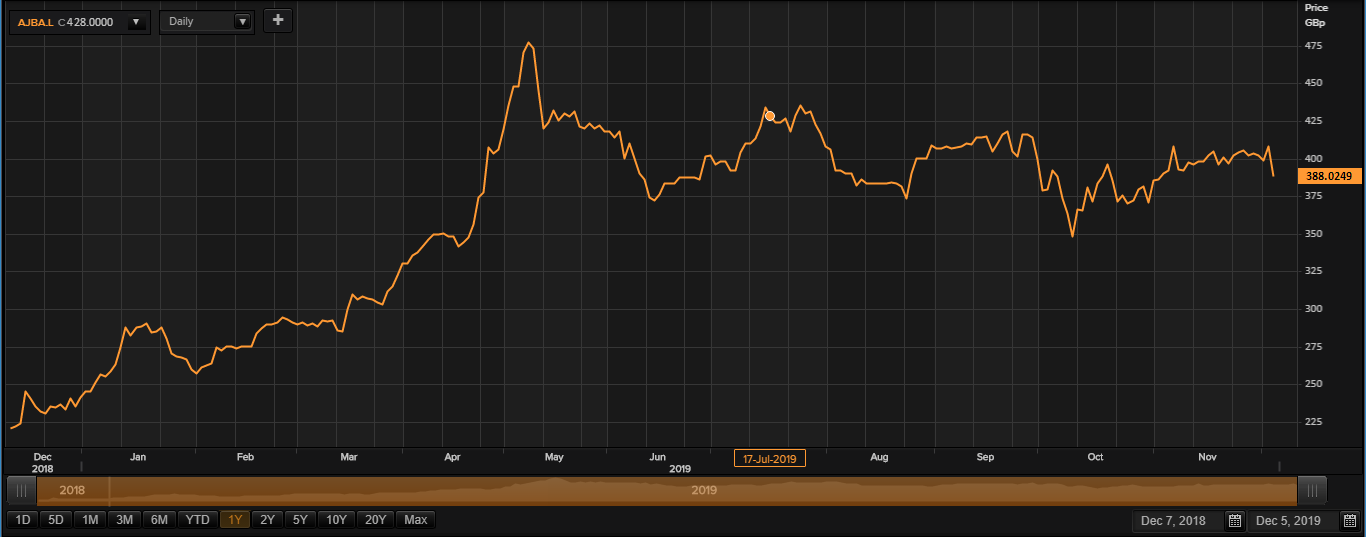Select the 5D range button
The width and height of the screenshot is (1366, 537).
point(56,520)
